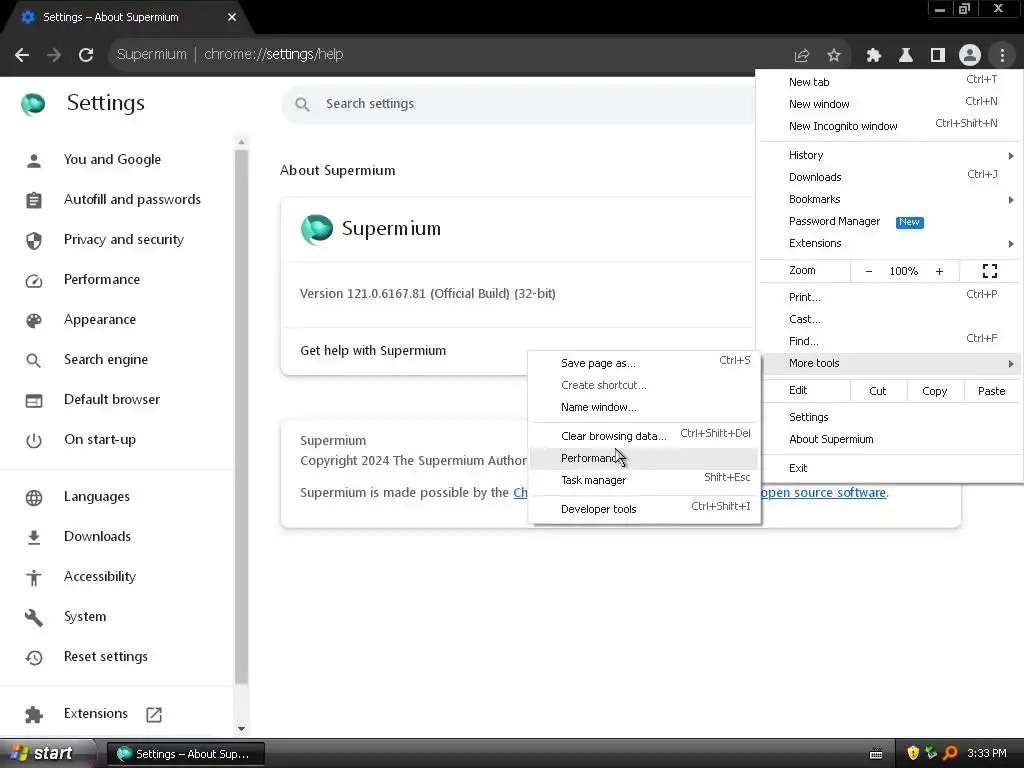The image size is (1024, 768).
Task: Click the flask experiments icon in toolbar
Action: click(x=906, y=56)
